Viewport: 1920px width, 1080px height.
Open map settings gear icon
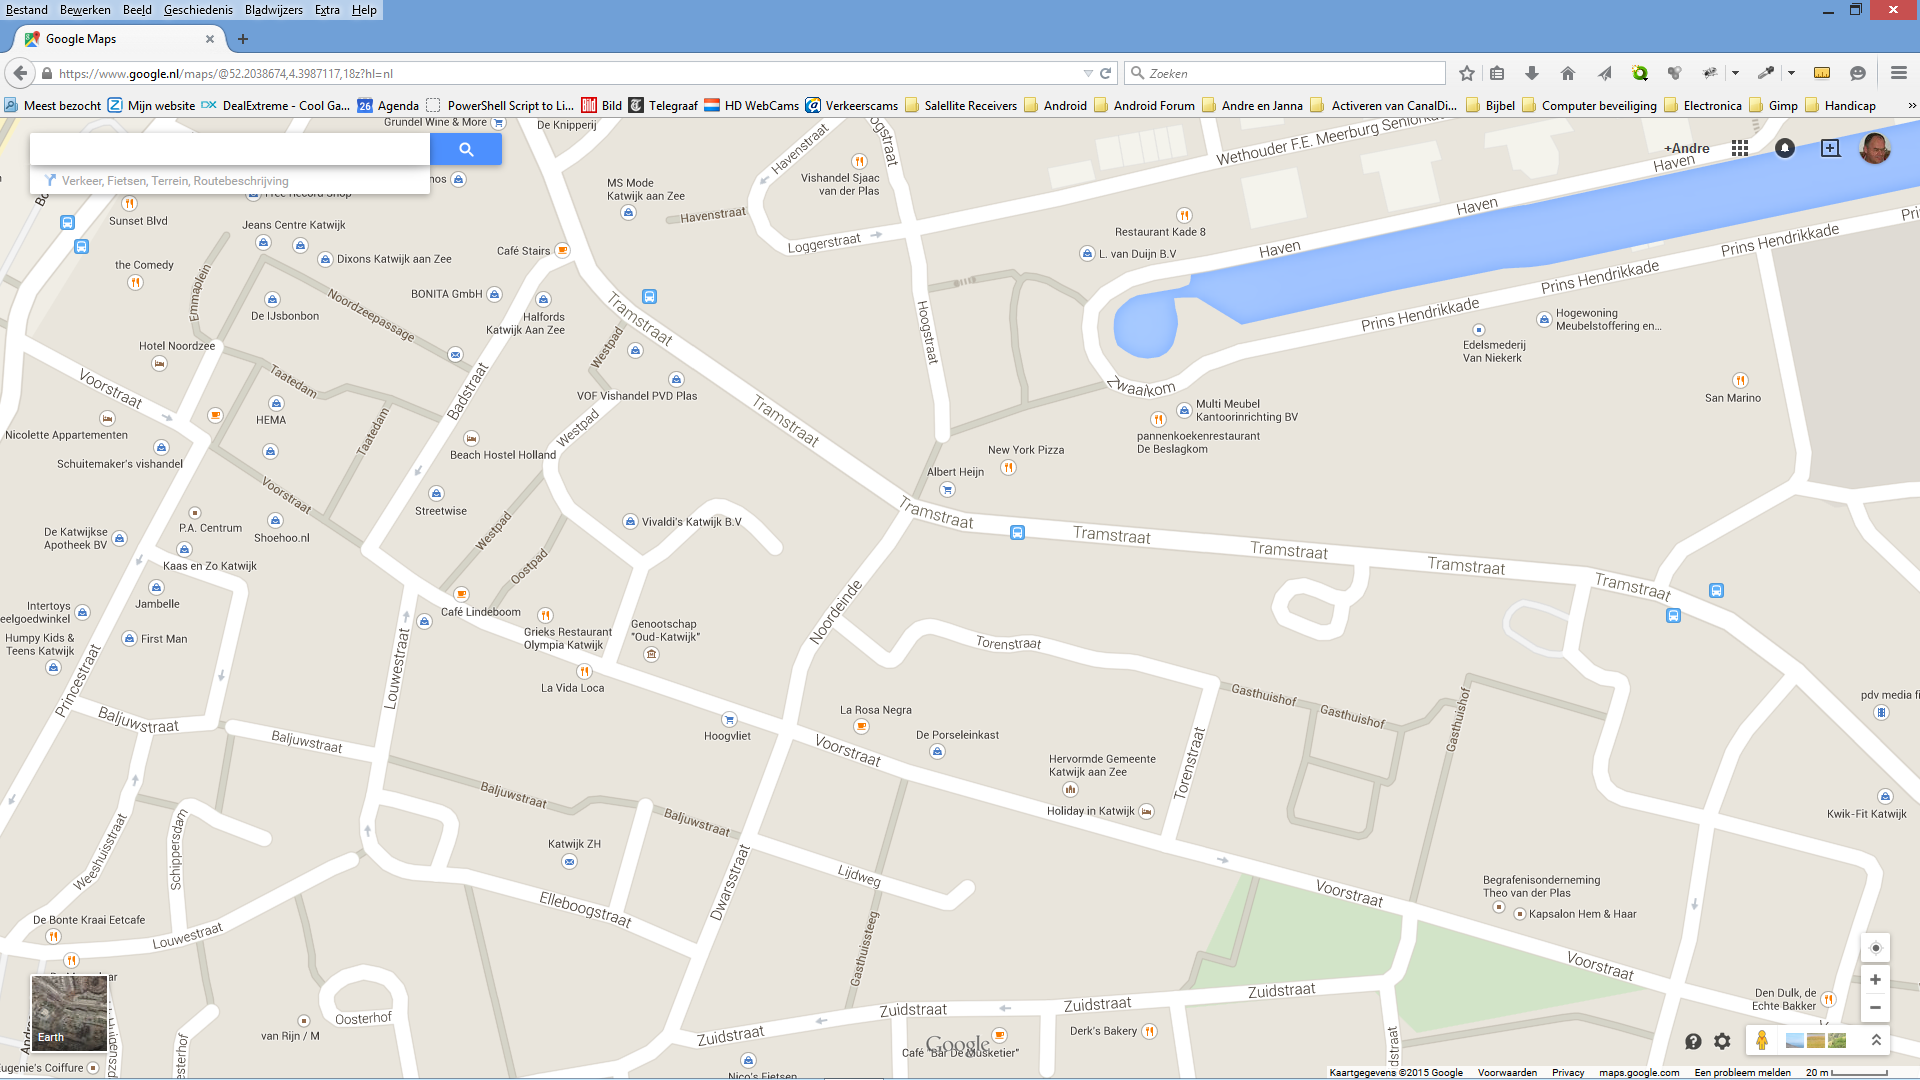(x=1722, y=1041)
